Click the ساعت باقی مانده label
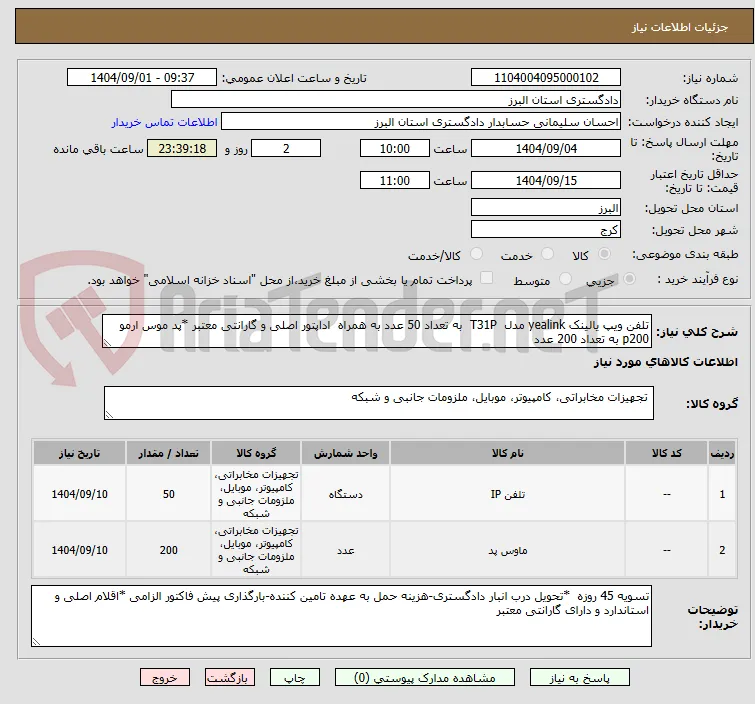This screenshot has height=704, width=755. (x=98, y=149)
